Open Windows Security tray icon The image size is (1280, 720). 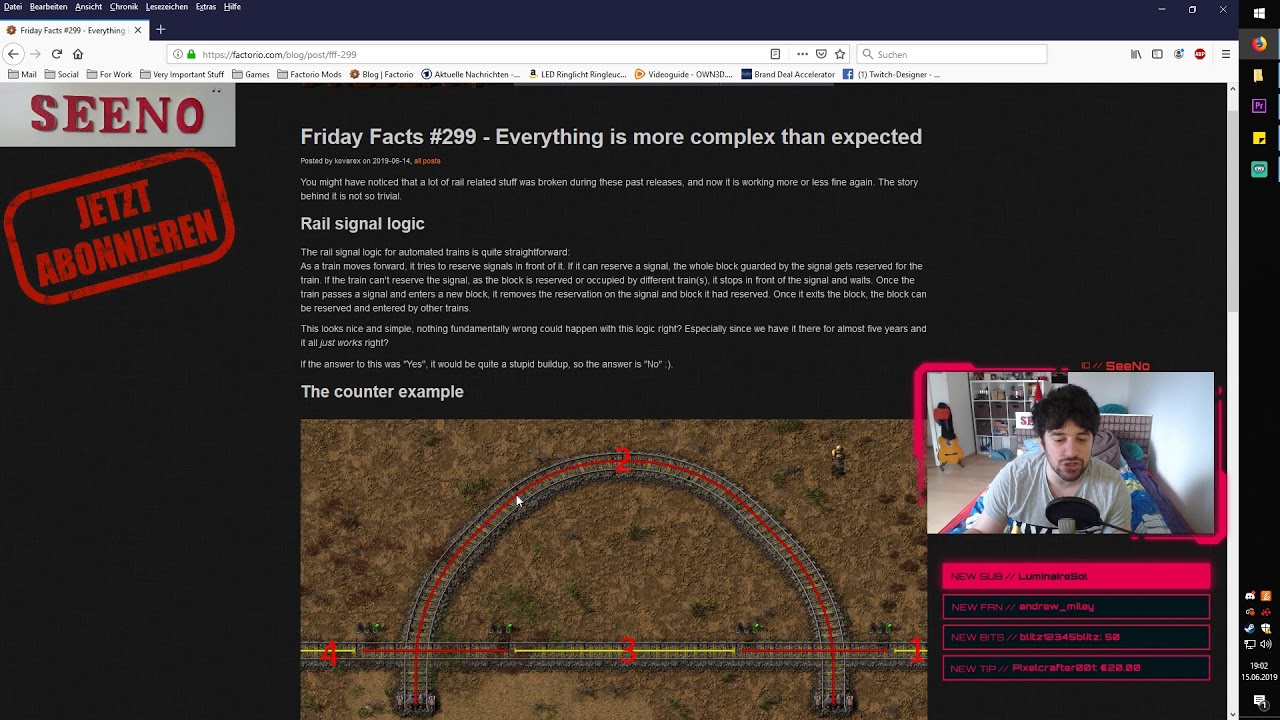point(1266,629)
